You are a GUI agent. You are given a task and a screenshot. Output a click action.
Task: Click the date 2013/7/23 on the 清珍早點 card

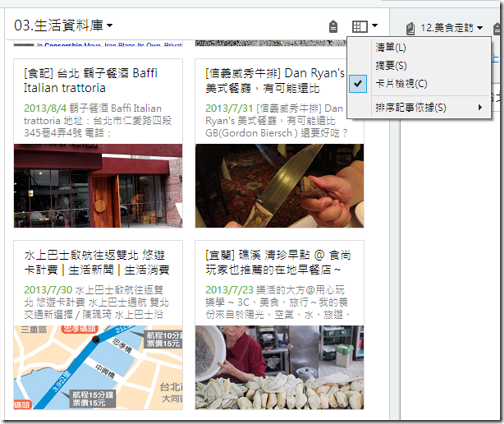click(229, 290)
